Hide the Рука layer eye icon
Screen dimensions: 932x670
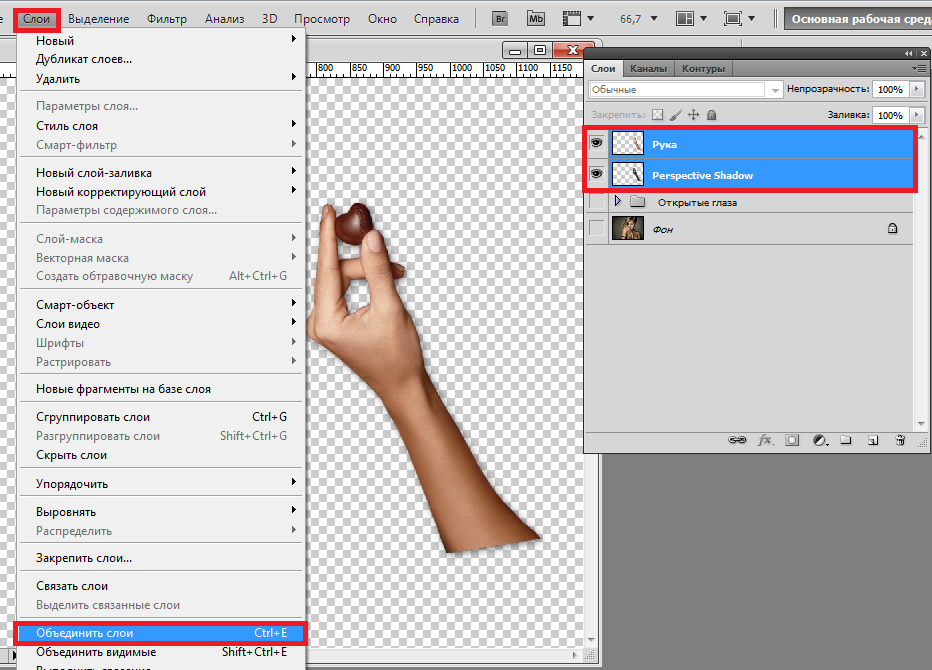[596, 143]
